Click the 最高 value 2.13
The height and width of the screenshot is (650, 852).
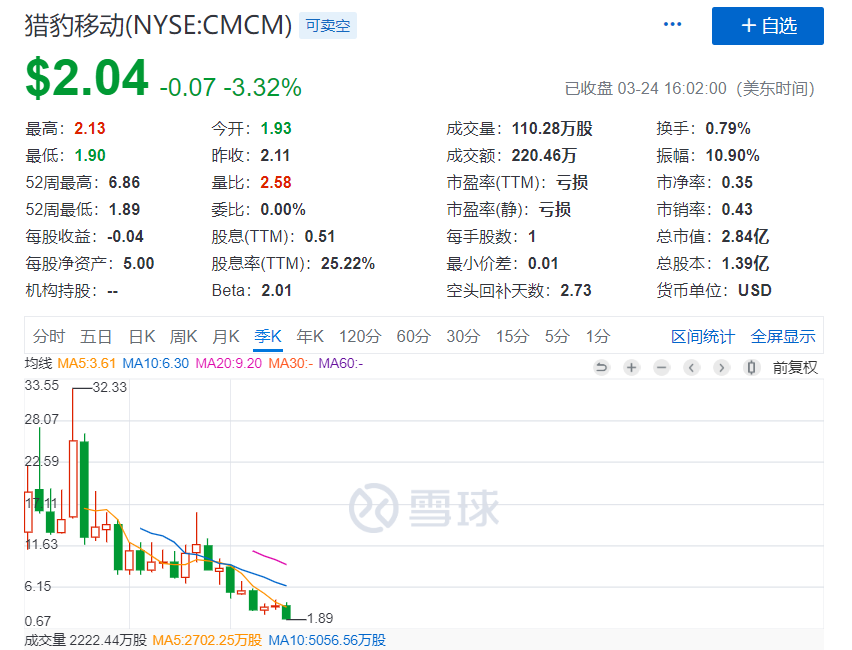coord(90,129)
